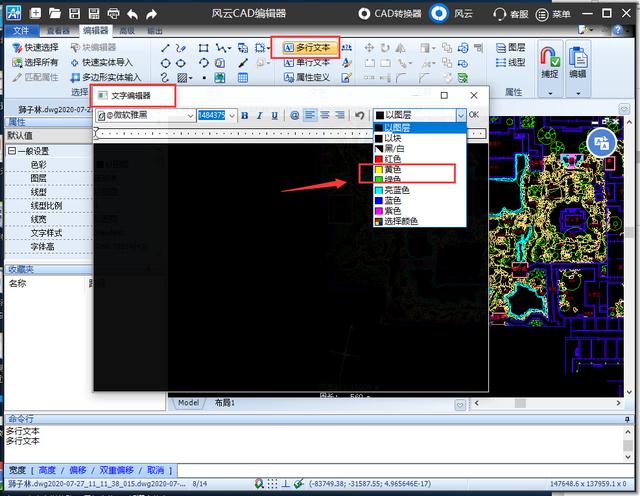Click the @ symbol insert button

(294, 116)
